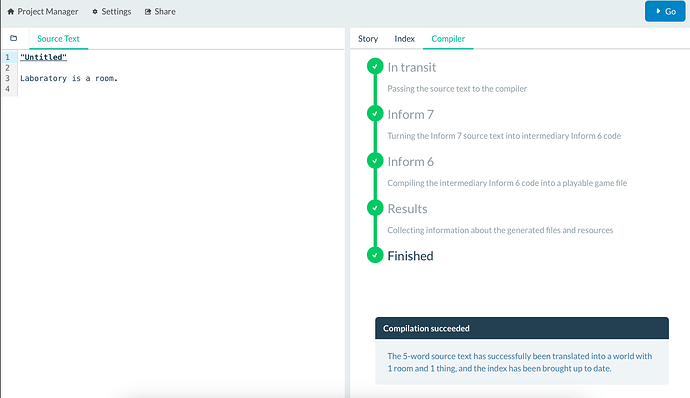Image resolution: width=690 pixels, height=398 pixels.
Task: Switch to the Index tab
Action: click(x=404, y=39)
